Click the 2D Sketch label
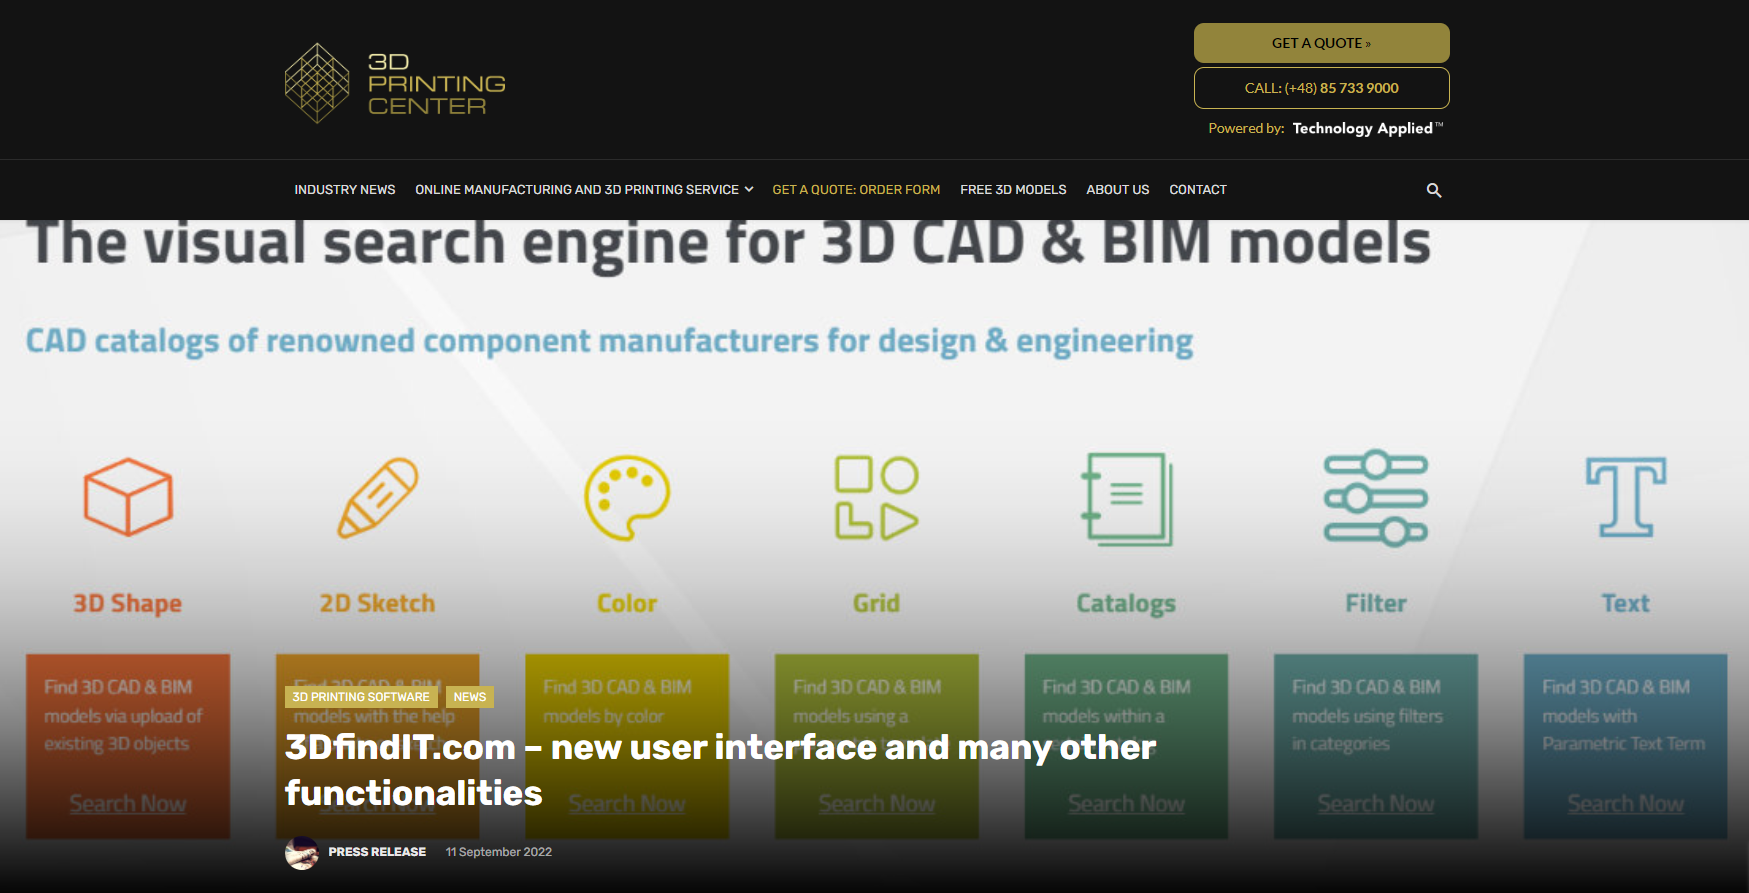This screenshot has width=1749, height=893. (x=378, y=604)
